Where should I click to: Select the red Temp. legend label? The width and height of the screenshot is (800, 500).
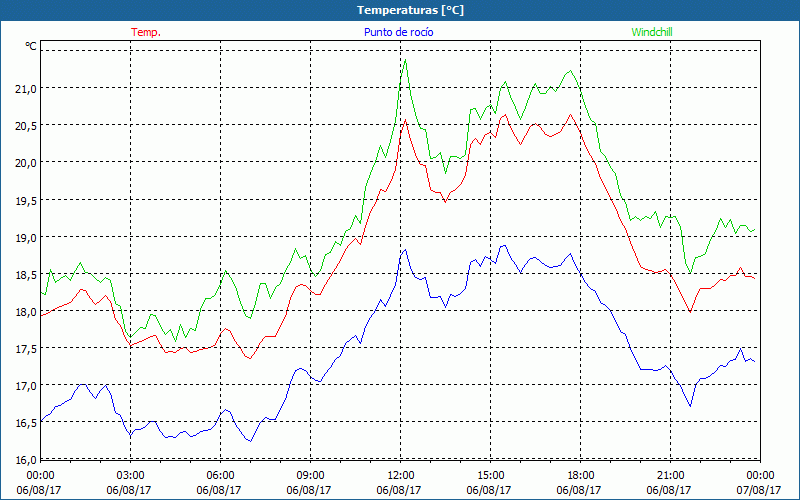pyautogui.click(x=146, y=32)
